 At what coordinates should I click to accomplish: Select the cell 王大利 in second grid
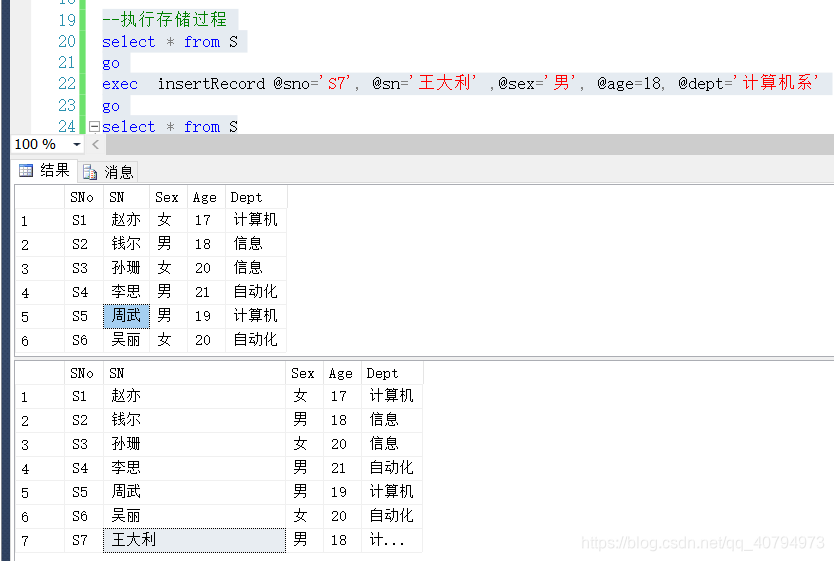pos(195,540)
